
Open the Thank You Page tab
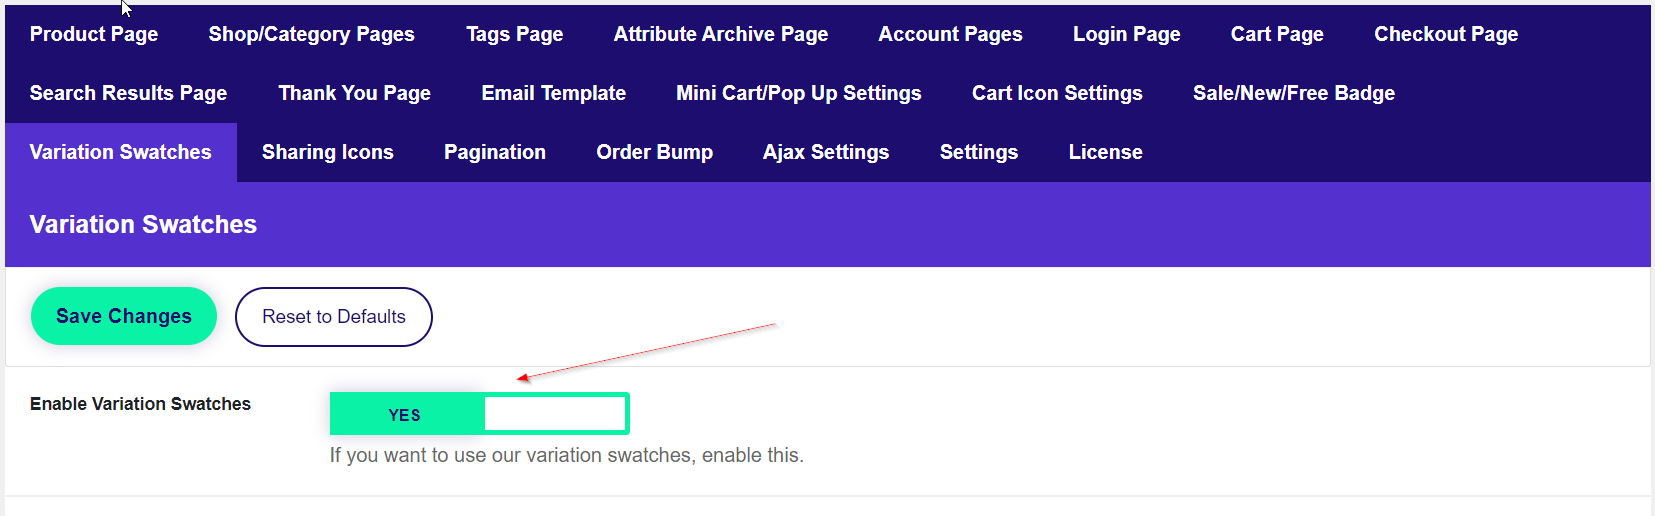click(354, 93)
